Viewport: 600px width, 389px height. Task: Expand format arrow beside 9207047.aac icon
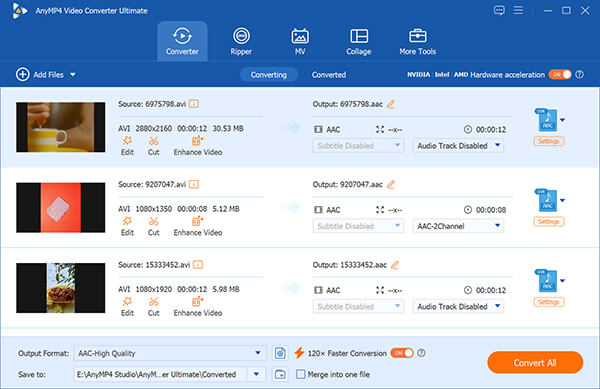tap(562, 200)
